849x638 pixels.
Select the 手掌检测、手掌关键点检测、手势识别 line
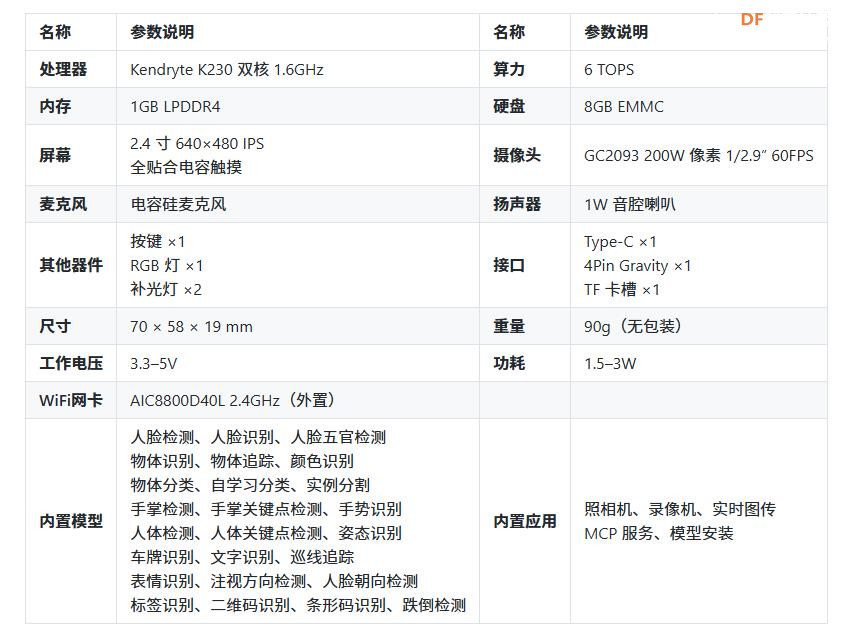tap(266, 509)
